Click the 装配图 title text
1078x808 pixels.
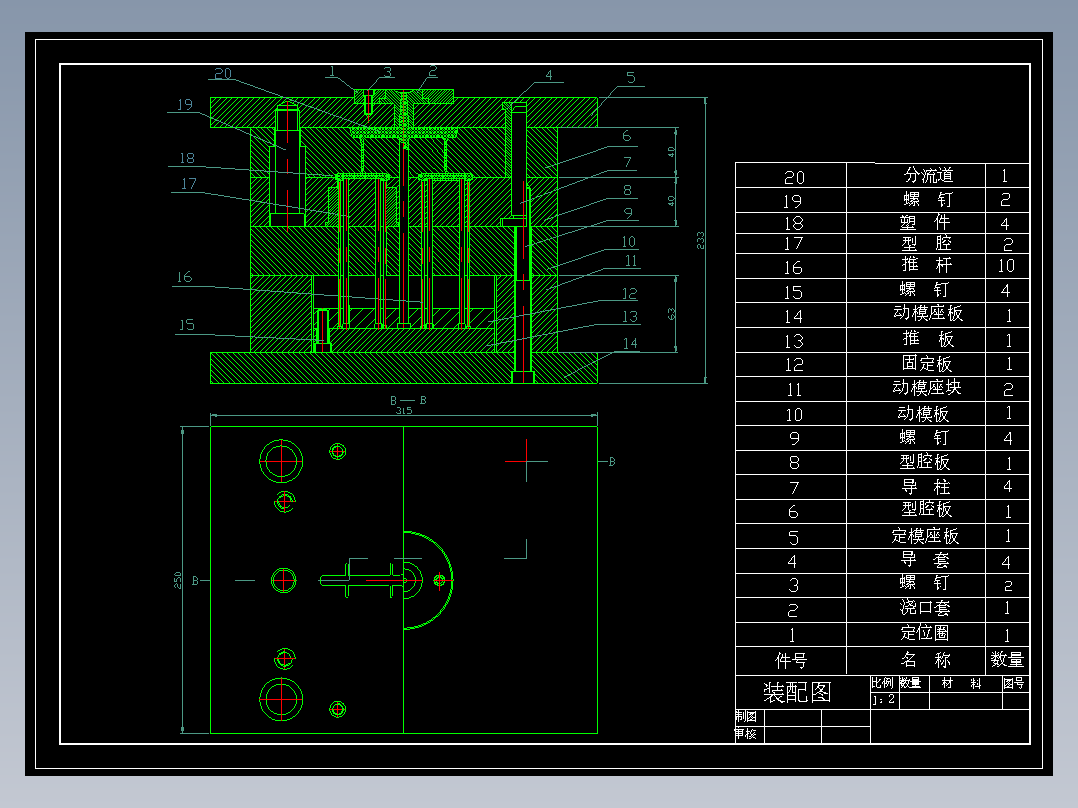coord(797,692)
